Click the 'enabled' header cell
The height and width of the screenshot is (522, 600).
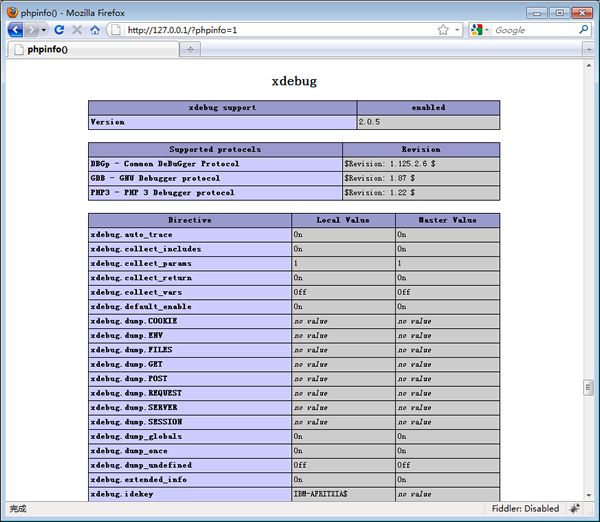pyautogui.click(x=429, y=108)
